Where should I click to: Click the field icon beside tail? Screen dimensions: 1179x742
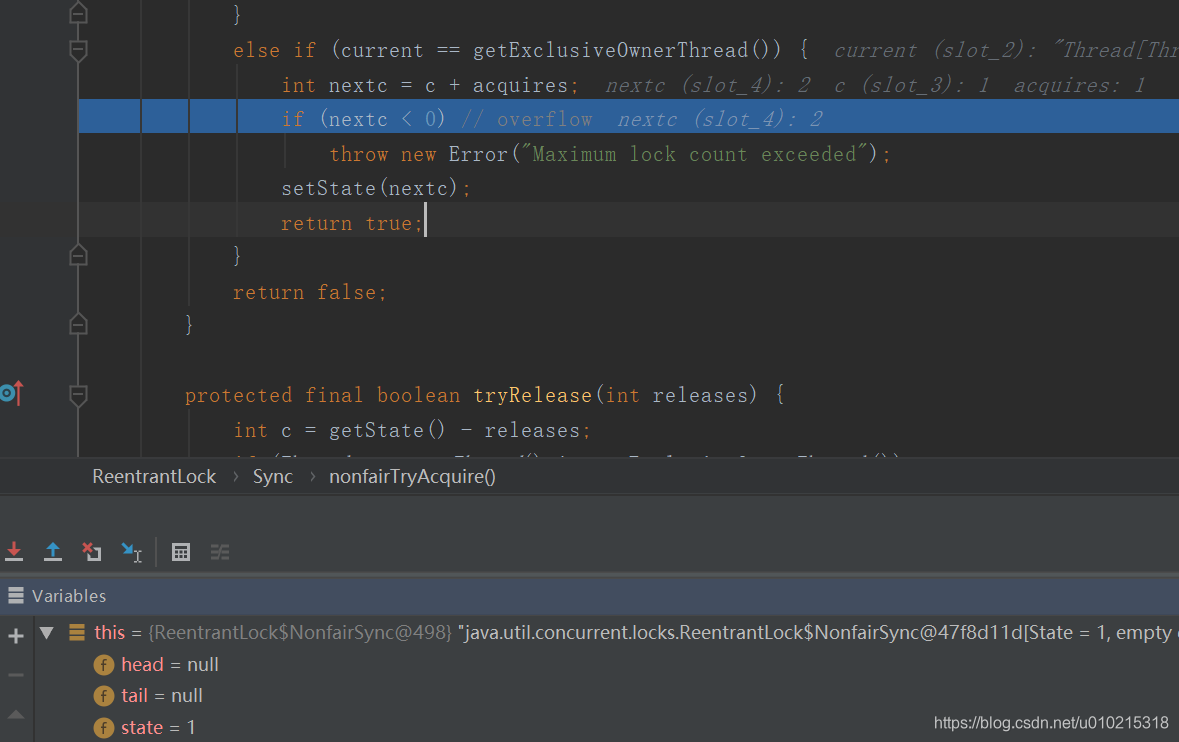[x=104, y=696]
